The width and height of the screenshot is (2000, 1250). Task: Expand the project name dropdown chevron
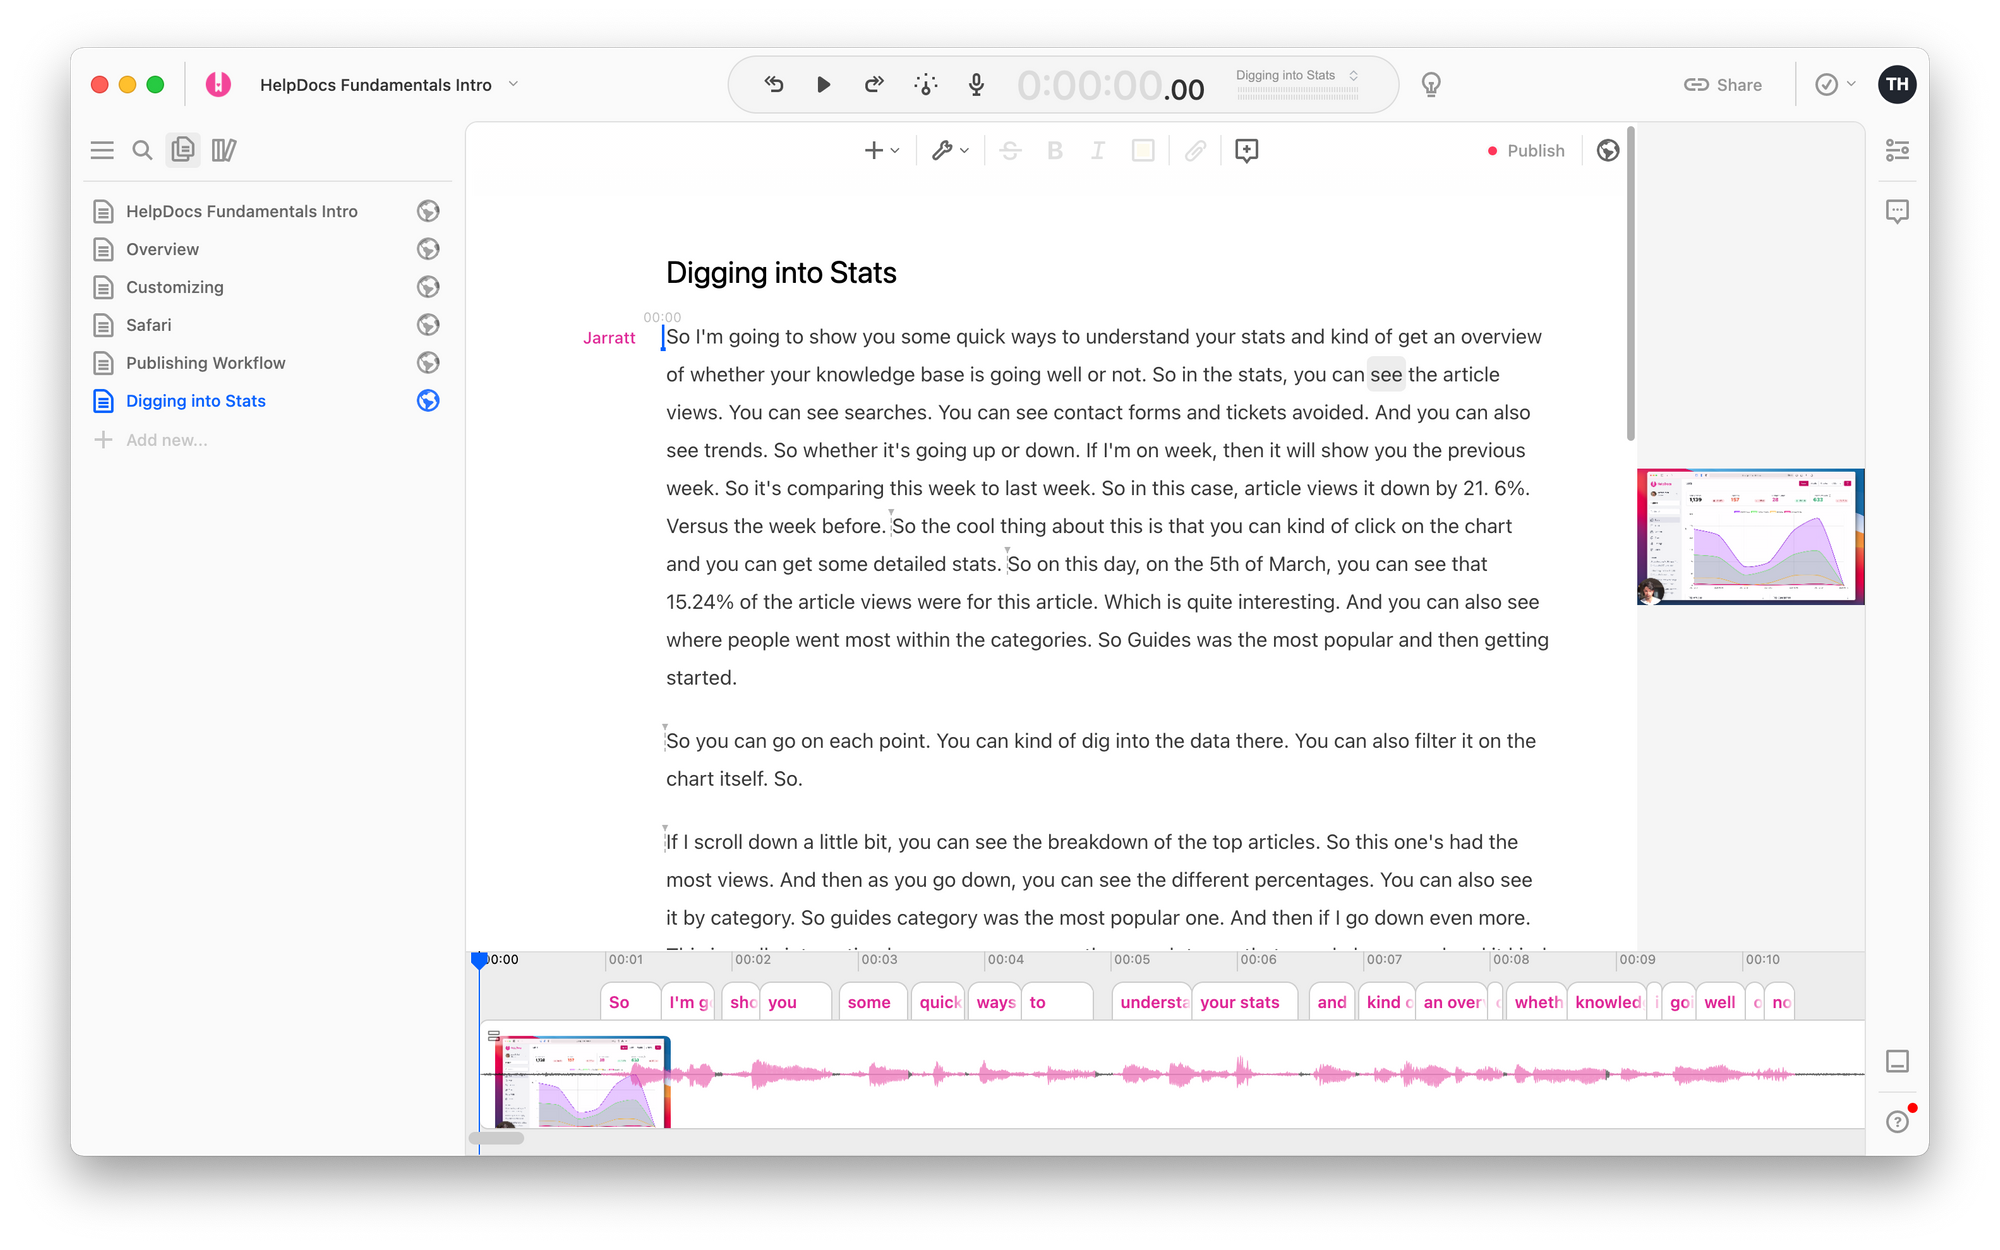point(513,84)
